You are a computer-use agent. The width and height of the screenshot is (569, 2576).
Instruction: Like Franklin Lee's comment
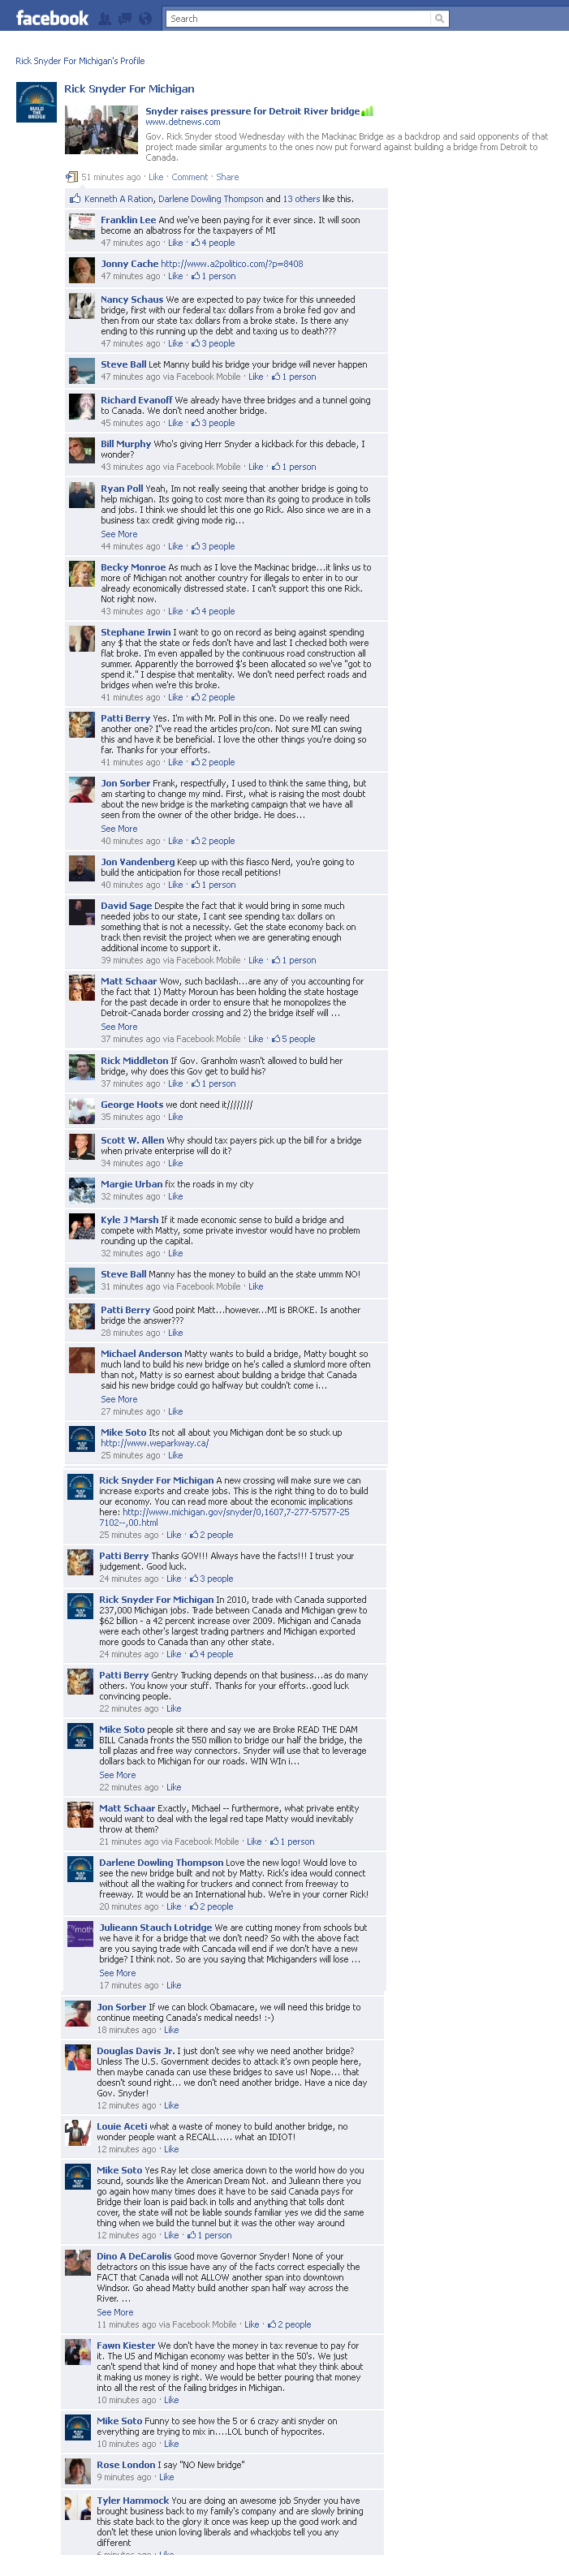(175, 243)
